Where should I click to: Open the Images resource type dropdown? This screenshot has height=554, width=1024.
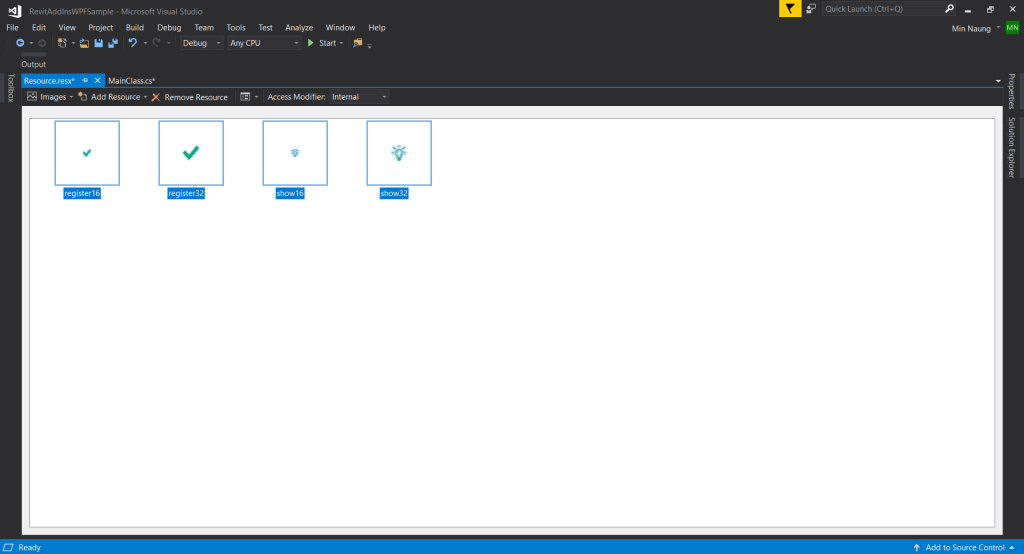[50, 97]
